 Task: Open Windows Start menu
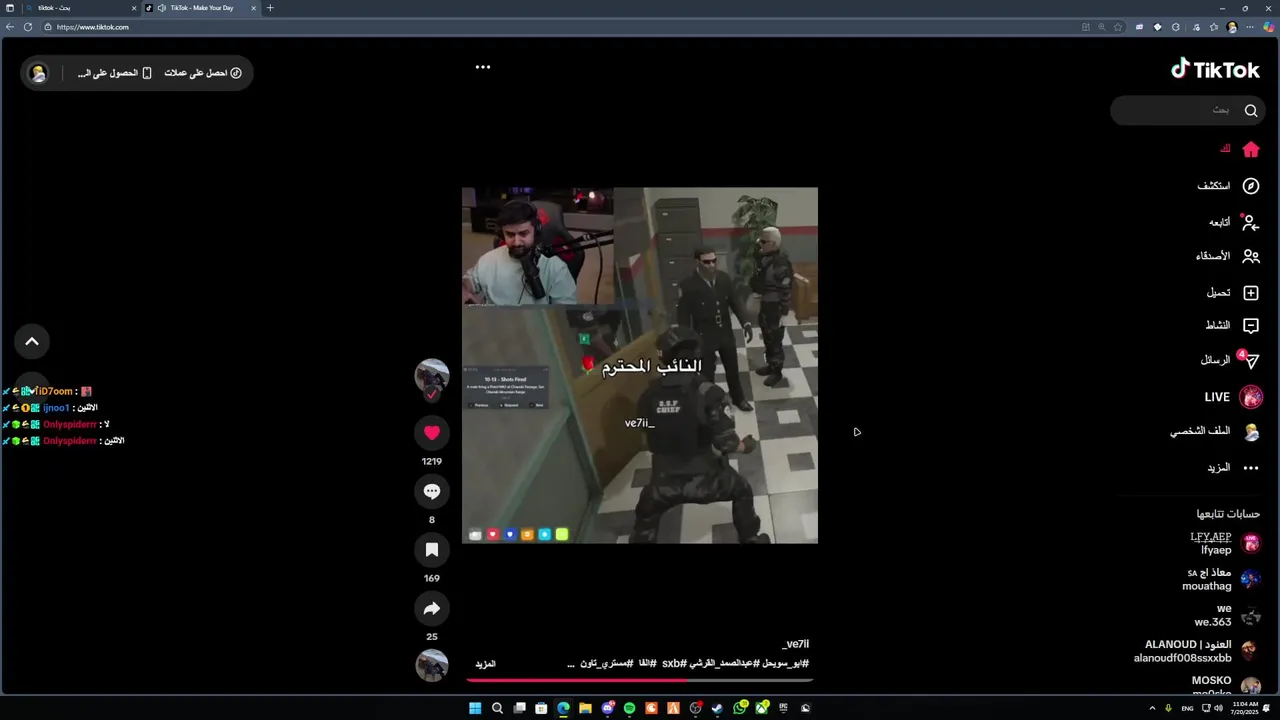point(475,708)
